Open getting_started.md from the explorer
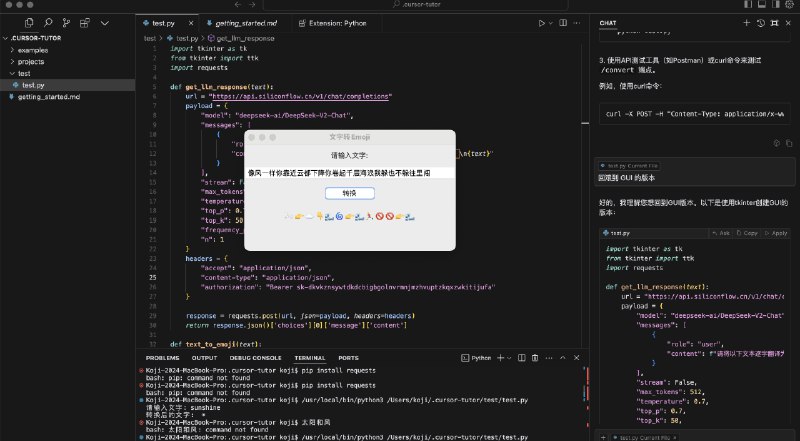This screenshot has height=441, width=800. pos(48,96)
